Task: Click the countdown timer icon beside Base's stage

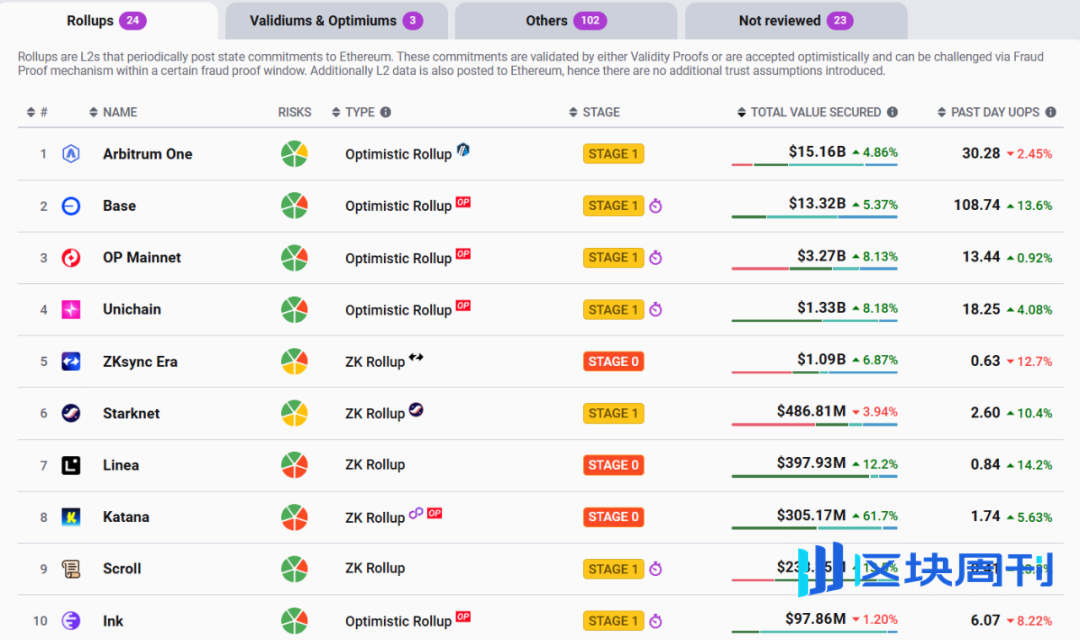Action: click(656, 205)
